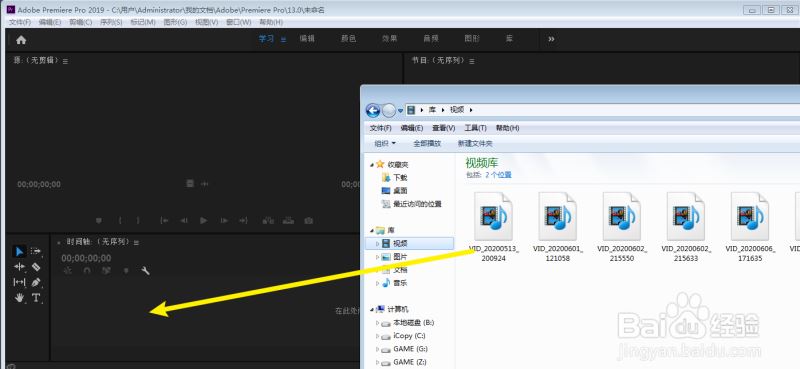This screenshot has width=800, height=369.
Task: Mark In point in Source monitor
Action: (120, 220)
